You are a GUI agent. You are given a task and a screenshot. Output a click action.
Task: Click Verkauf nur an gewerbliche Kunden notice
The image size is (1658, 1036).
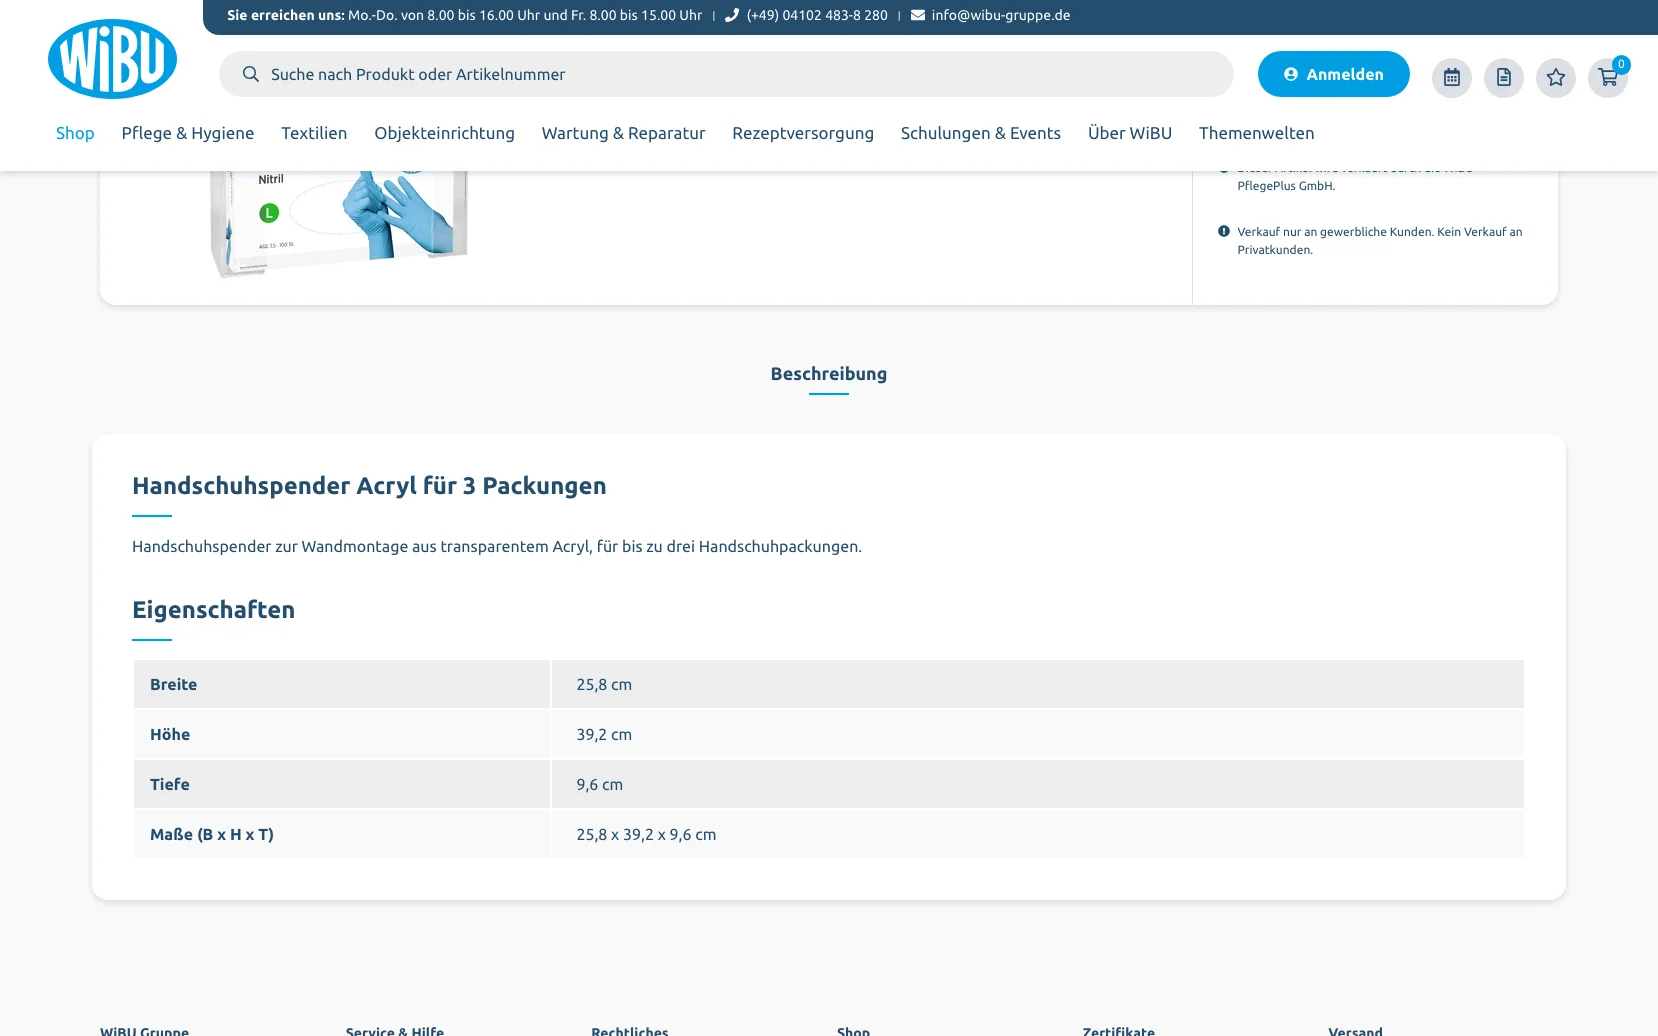[x=1380, y=241]
